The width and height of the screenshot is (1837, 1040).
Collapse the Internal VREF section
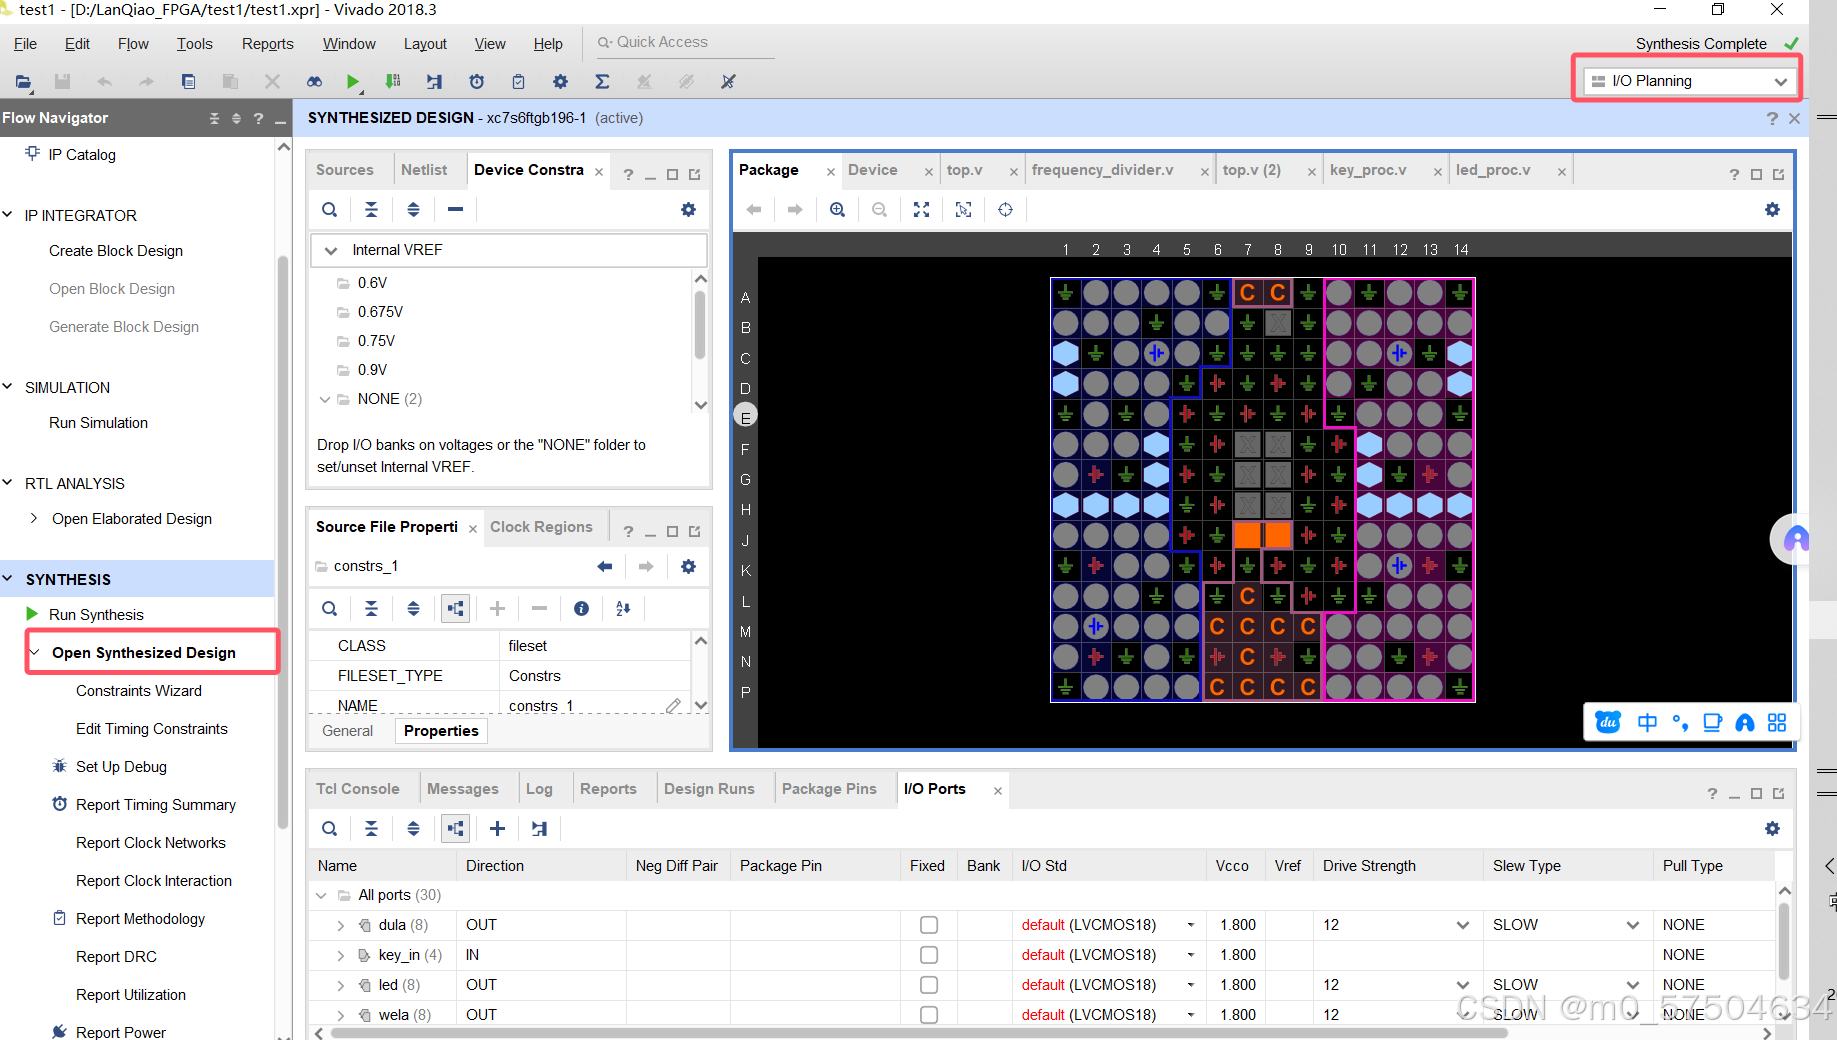tap(330, 250)
